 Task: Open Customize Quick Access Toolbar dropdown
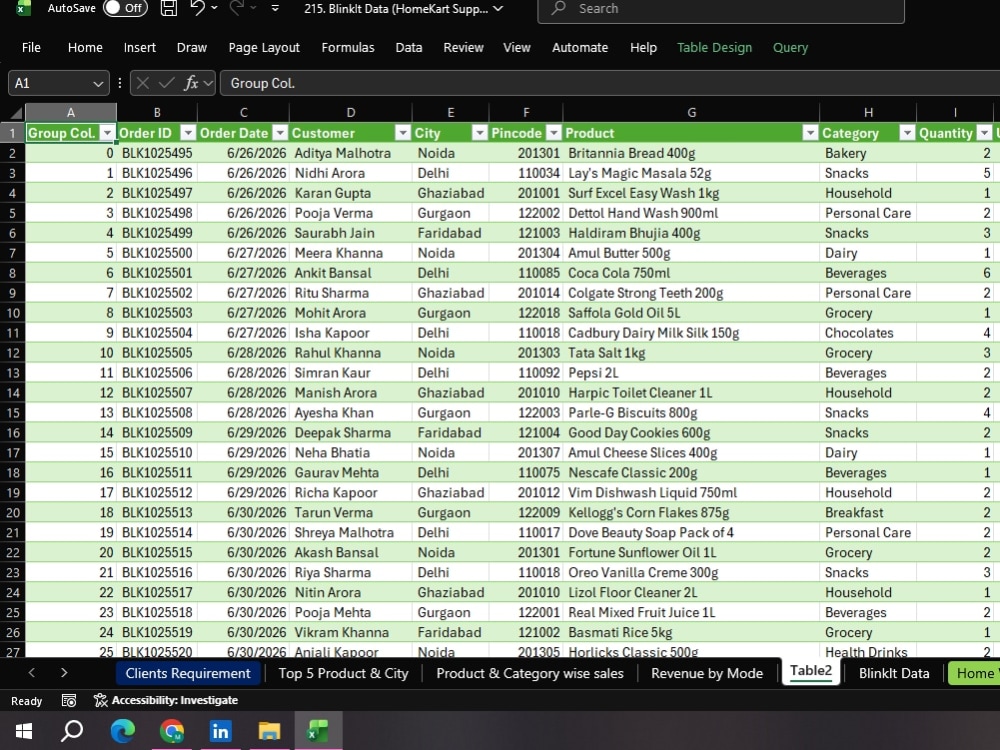point(275,8)
